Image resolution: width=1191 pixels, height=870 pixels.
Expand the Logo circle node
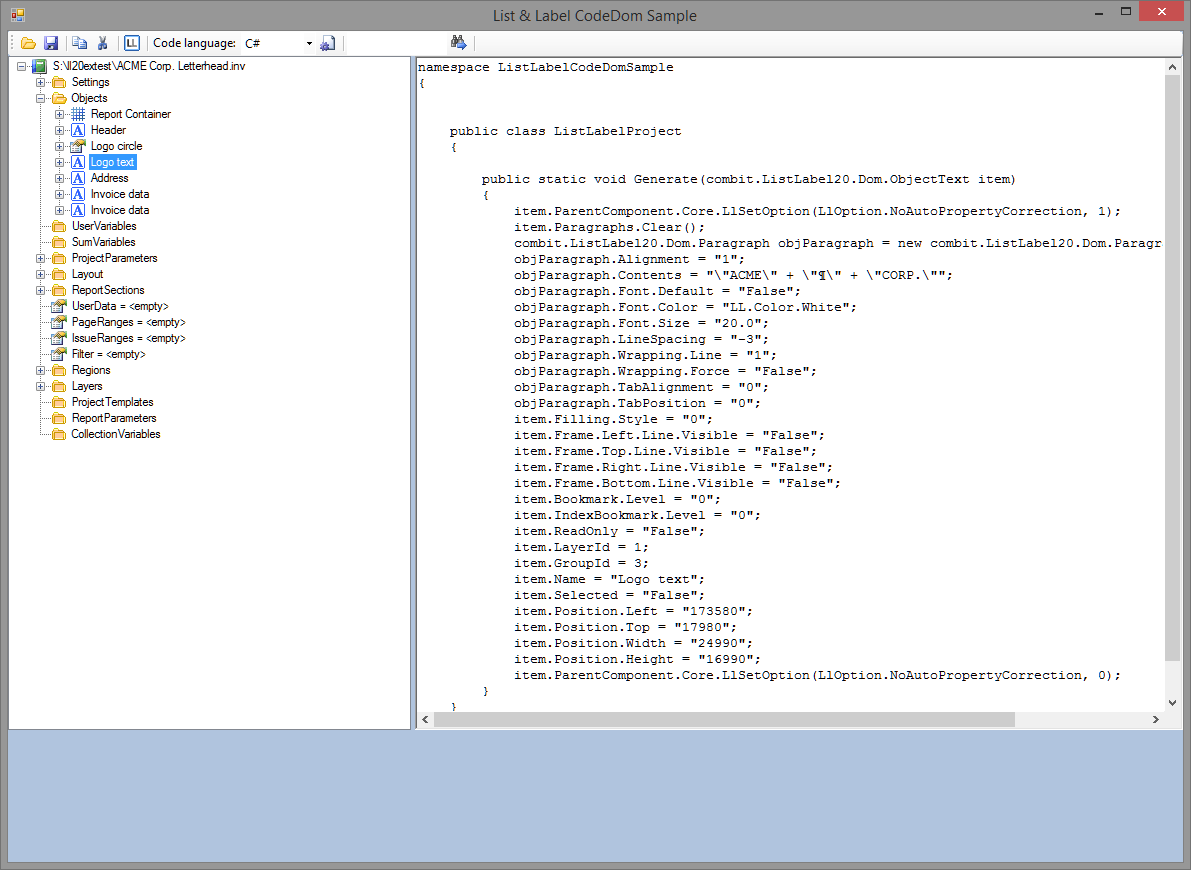(x=59, y=146)
